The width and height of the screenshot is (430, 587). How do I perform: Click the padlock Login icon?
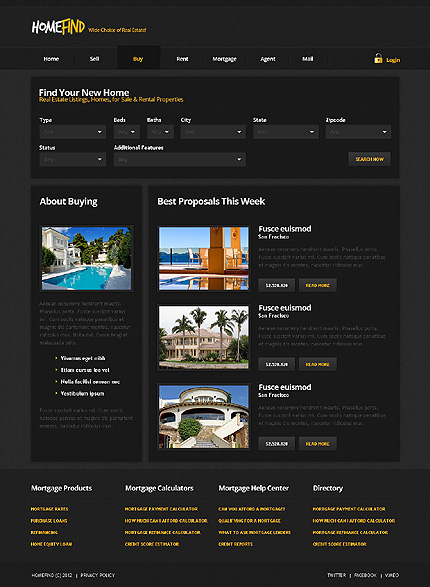[378, 58]
